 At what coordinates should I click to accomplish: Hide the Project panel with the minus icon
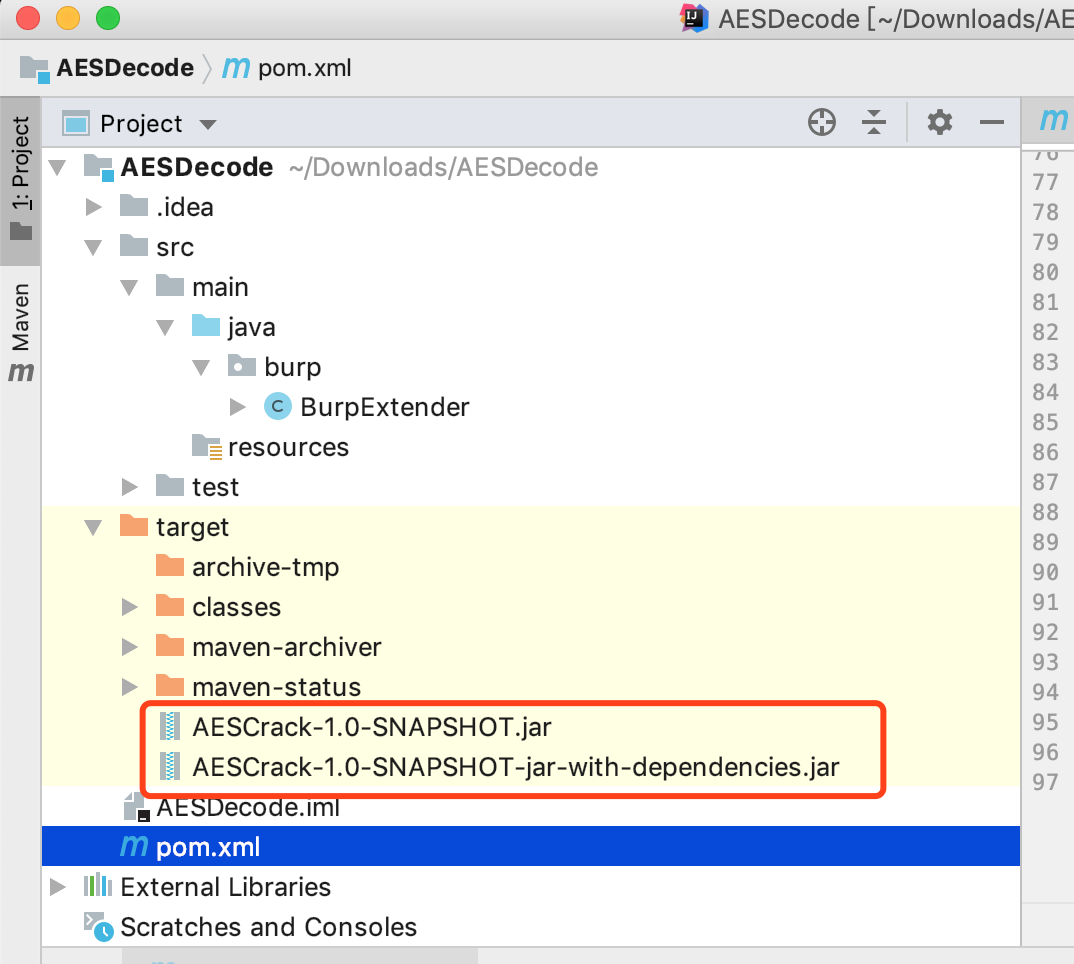(x=991, y=123)
